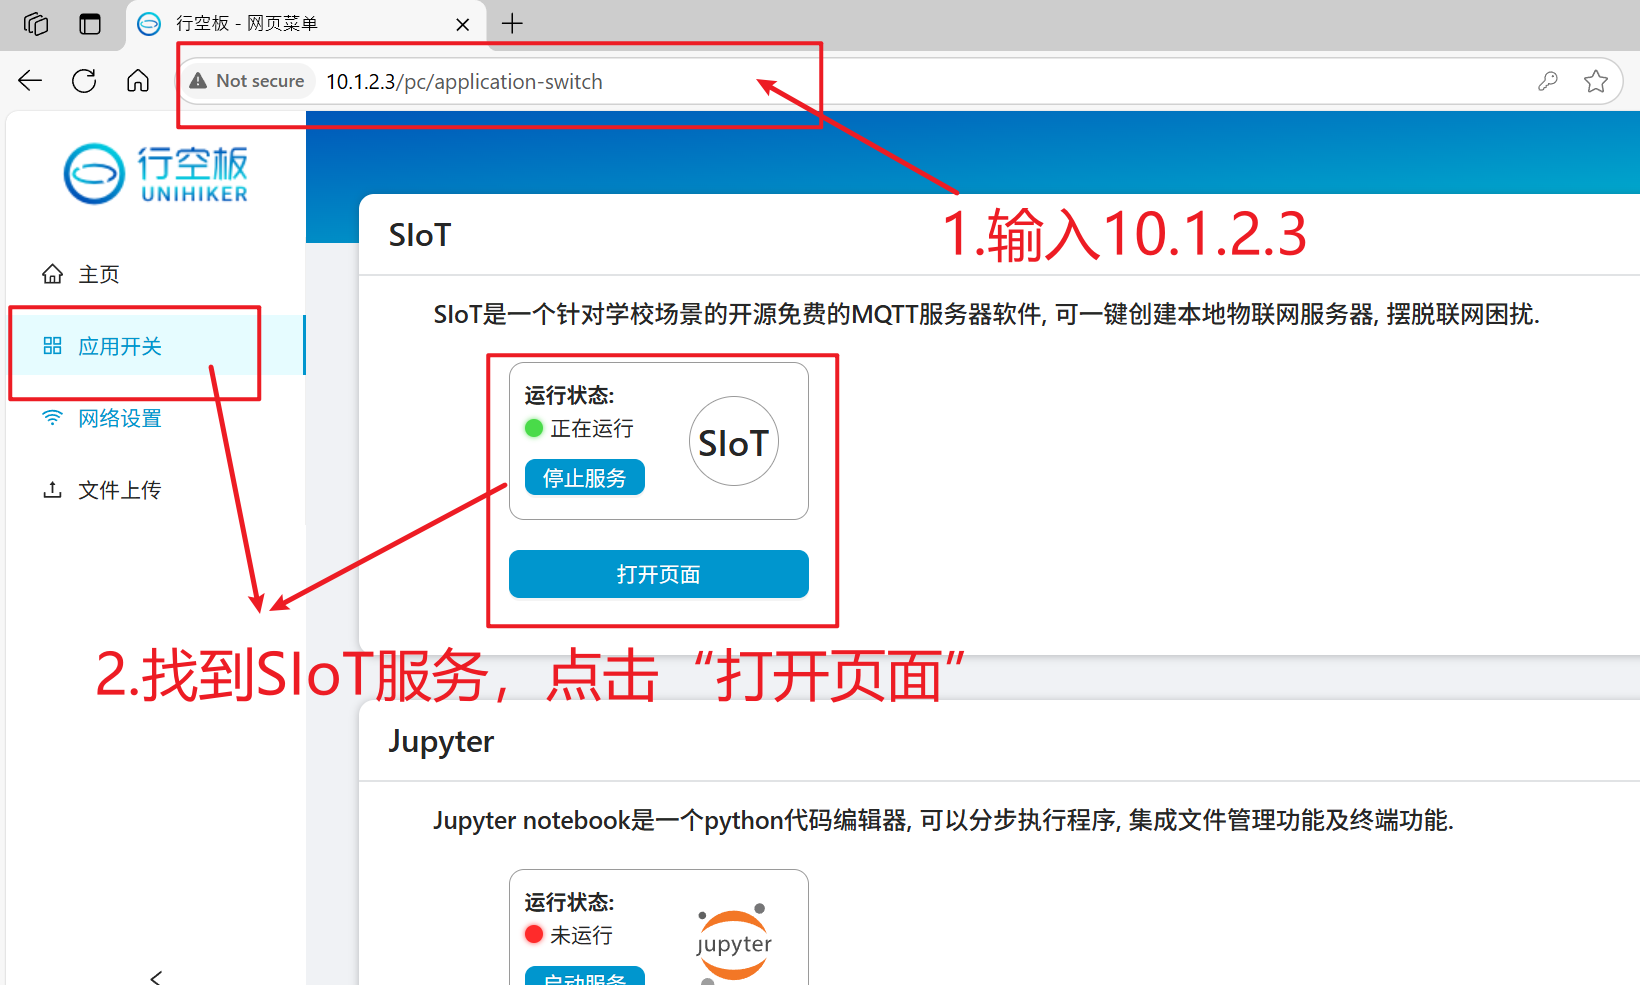Add page to favorites with star icon
The width and height of the screenshot is (1640, 985).
(x=1596, y=81)
